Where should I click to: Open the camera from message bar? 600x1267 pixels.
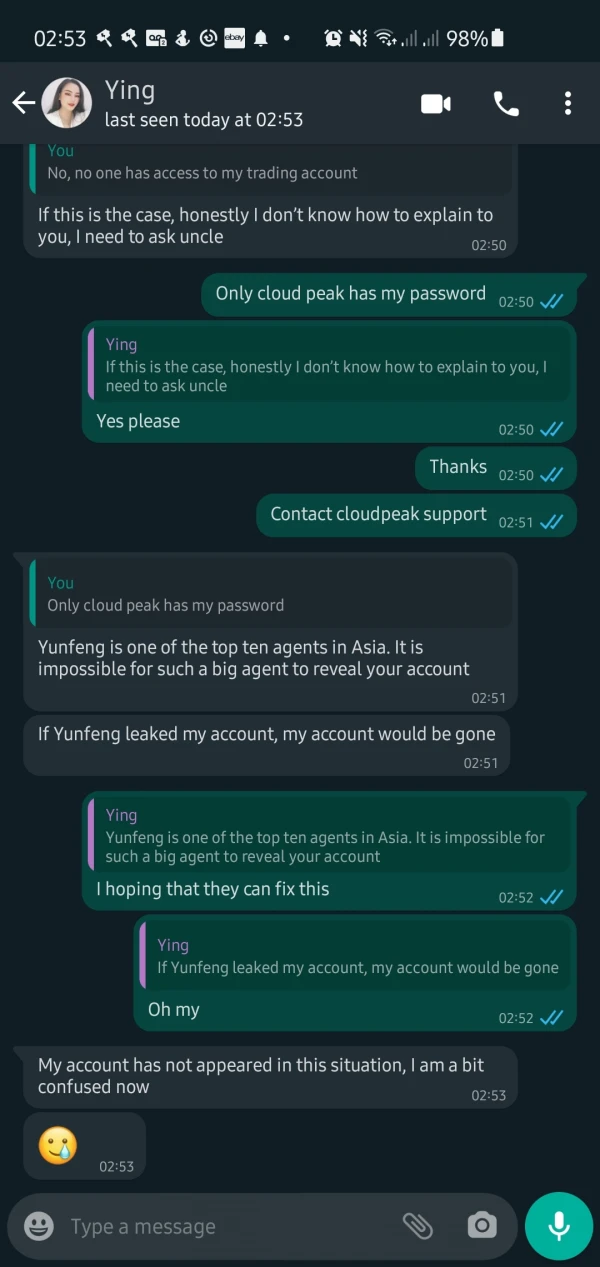point(481,1226)
